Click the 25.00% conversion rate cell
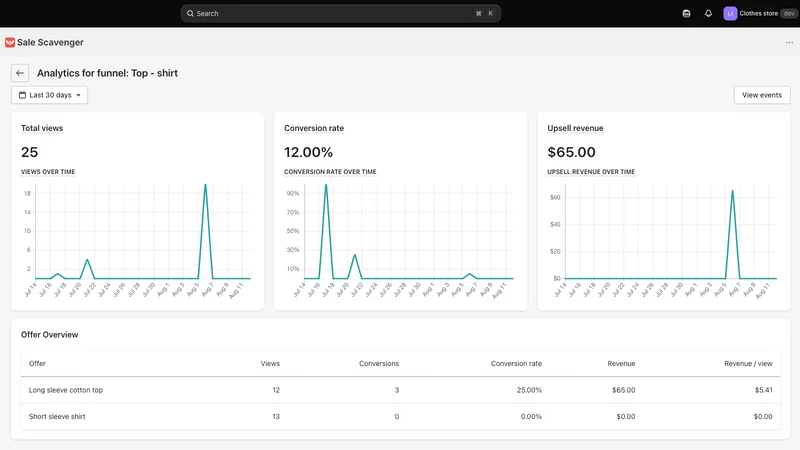 [x=529, y=390]
